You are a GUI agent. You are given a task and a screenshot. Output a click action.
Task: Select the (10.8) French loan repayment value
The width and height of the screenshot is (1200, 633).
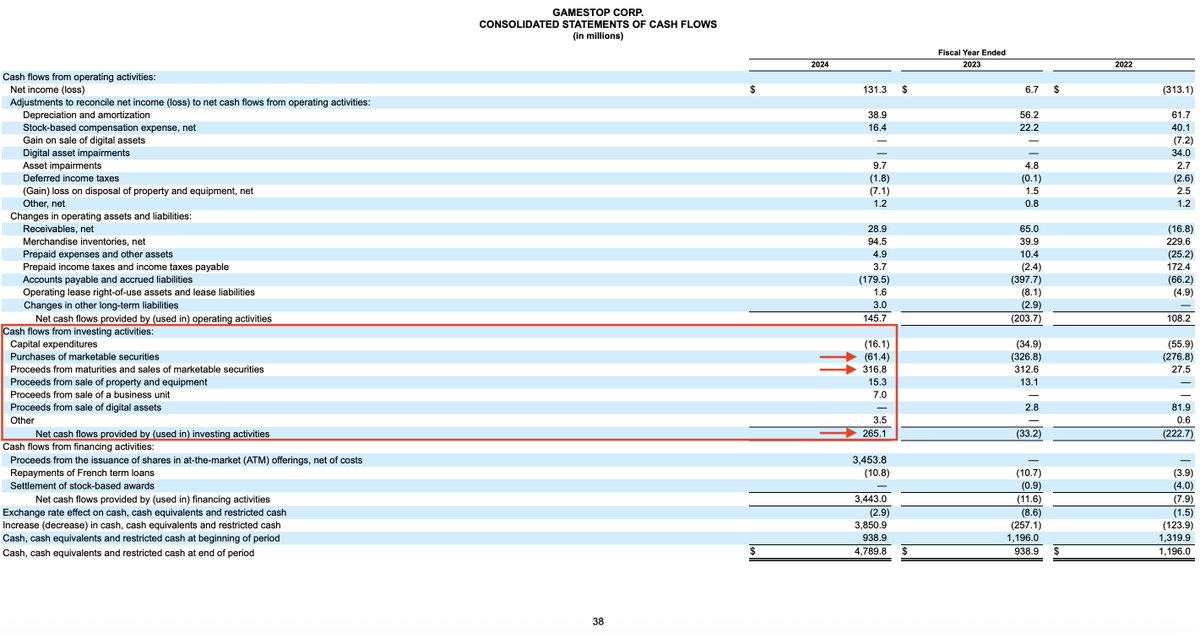click(876, 472)
